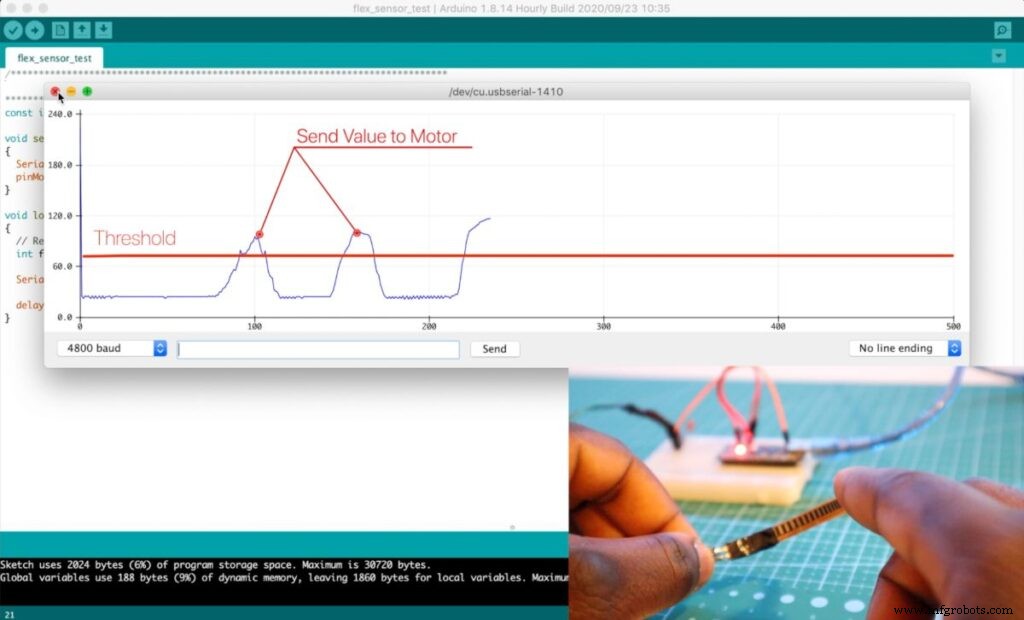This screenshot has width=1024, height=620.
Task: Open the 4800 baud rate dropdown
Action: click(x=112, y=348)
